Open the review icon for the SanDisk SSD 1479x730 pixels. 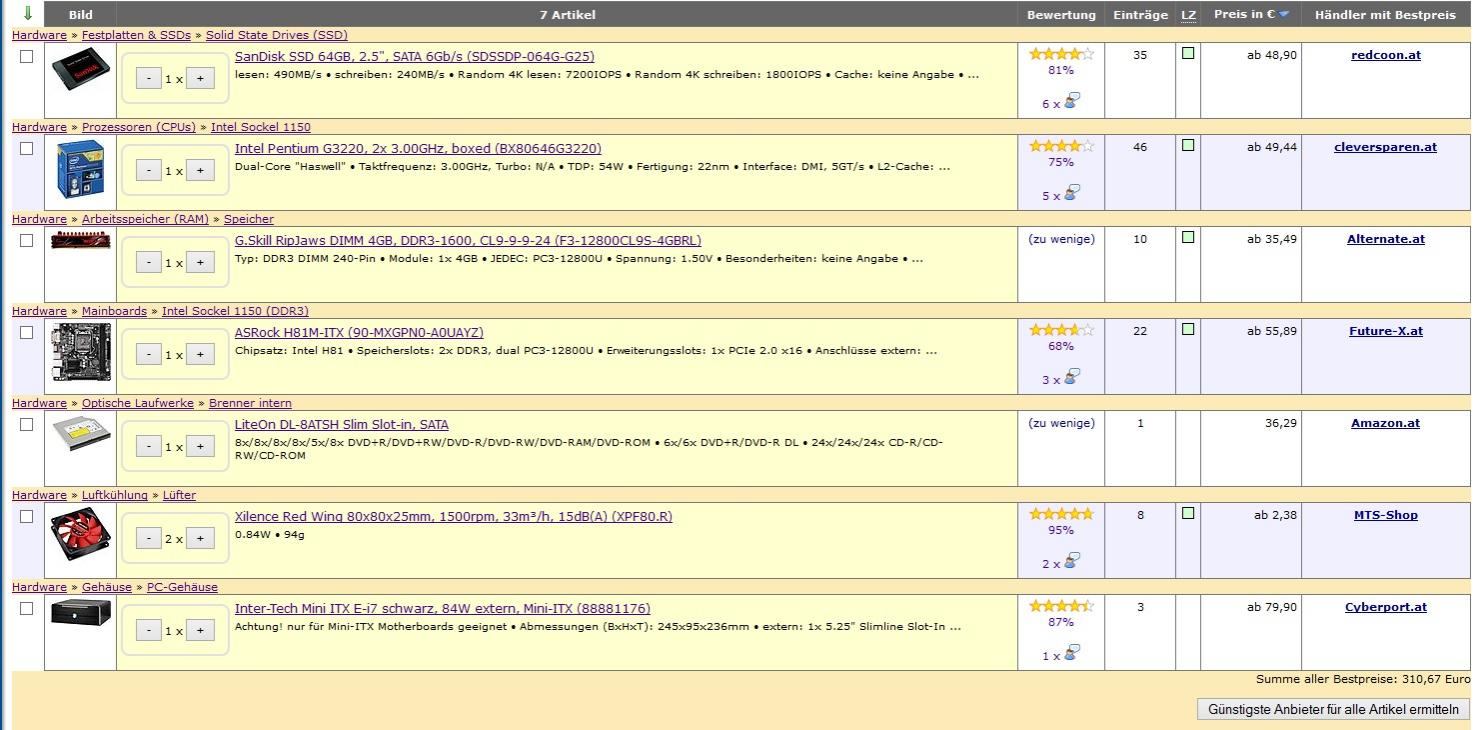pyautogui.click(x=1071, y=100)
